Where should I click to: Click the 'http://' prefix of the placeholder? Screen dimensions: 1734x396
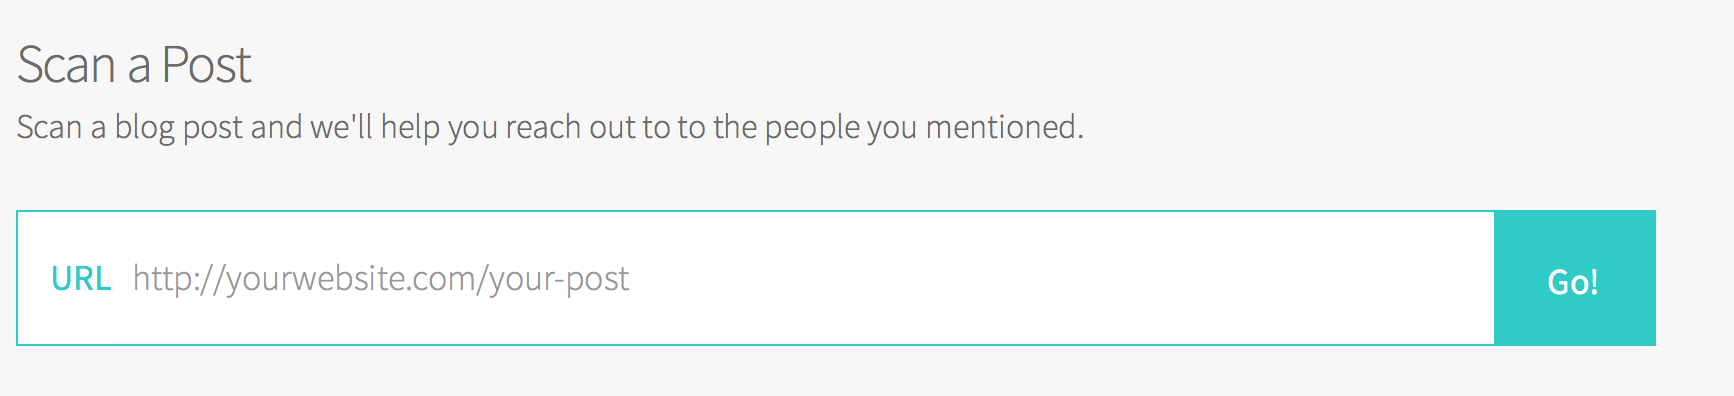(x=179, y=279)
